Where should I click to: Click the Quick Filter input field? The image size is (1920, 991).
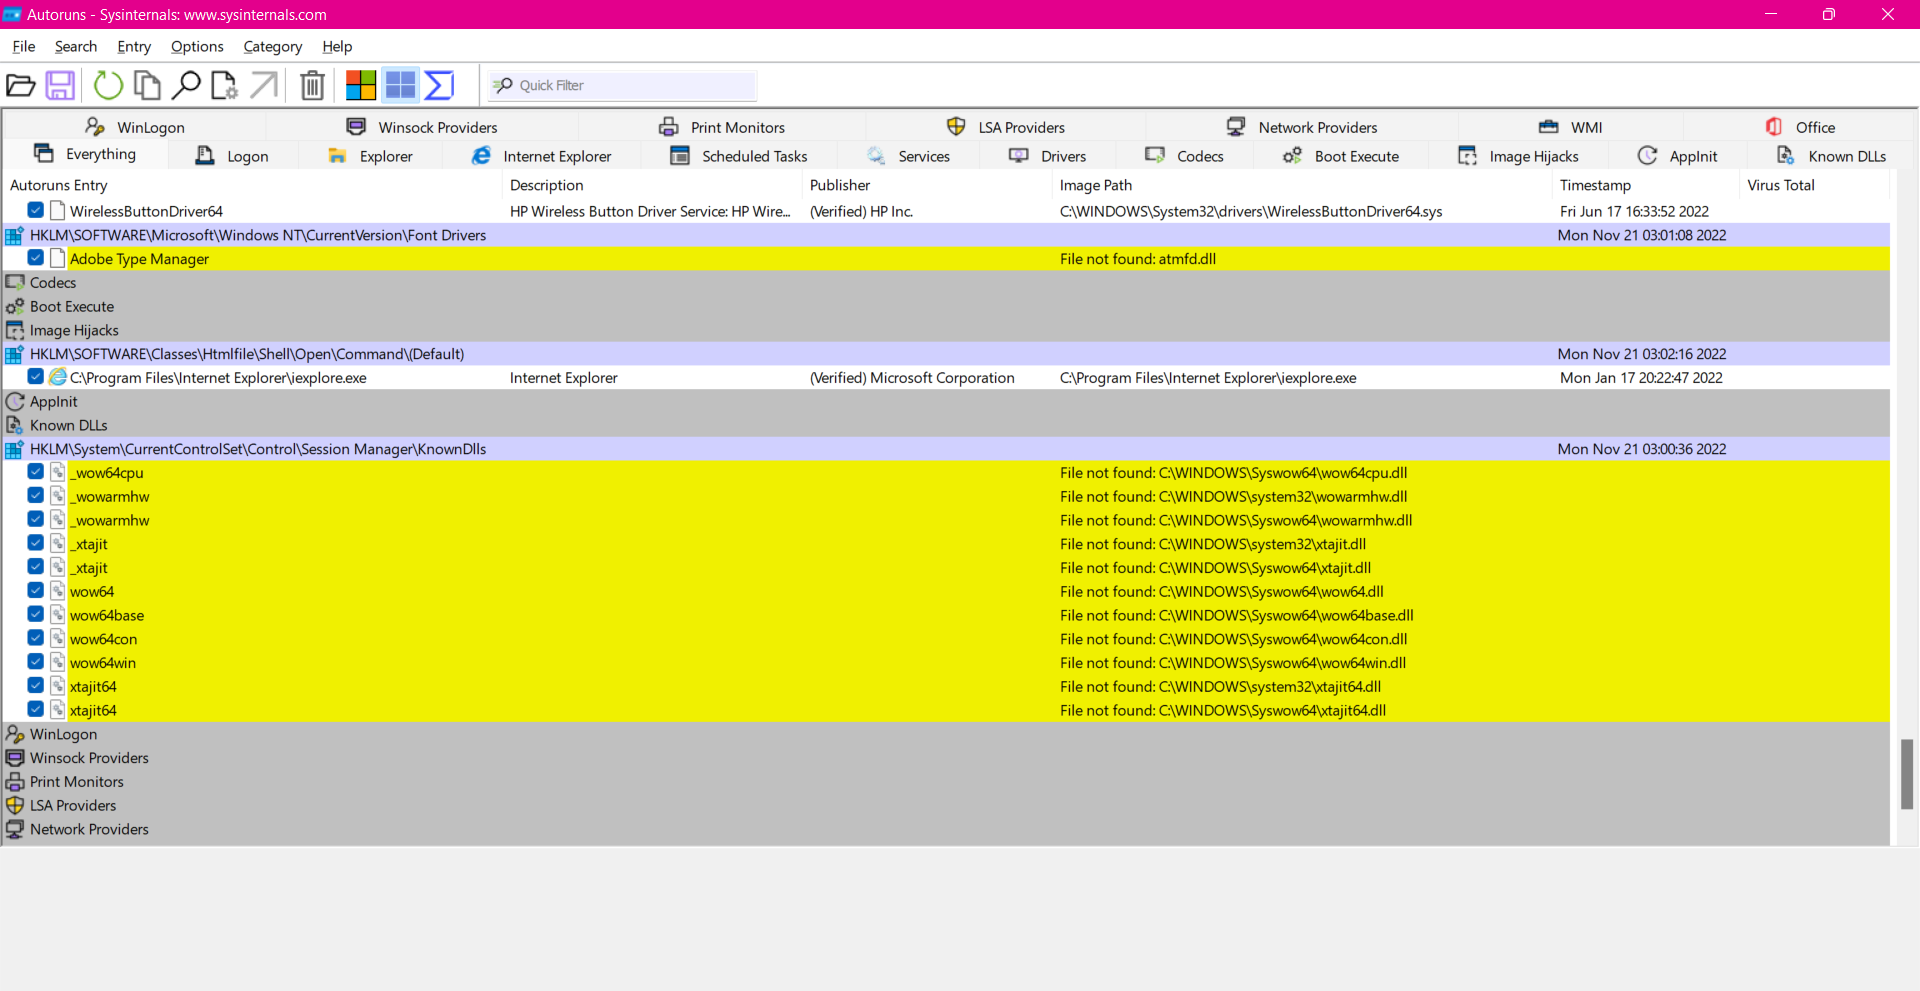tap(622, 86)
